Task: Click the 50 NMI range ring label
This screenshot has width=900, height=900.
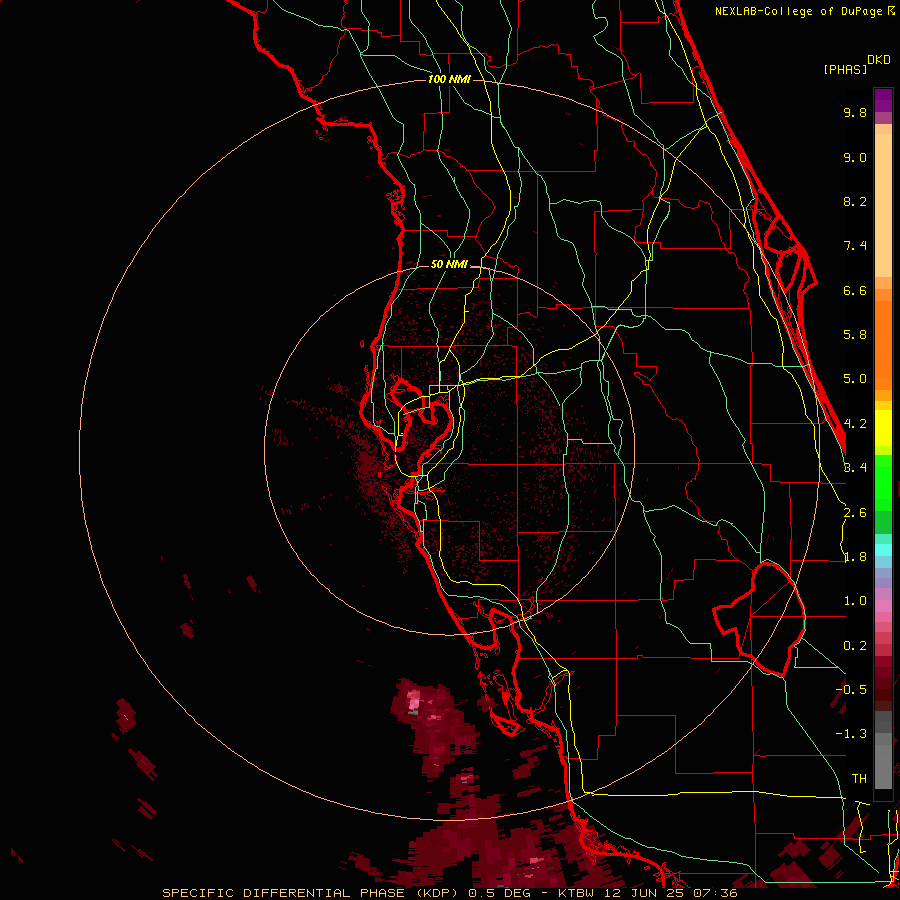Action: (x=449, y=264)
